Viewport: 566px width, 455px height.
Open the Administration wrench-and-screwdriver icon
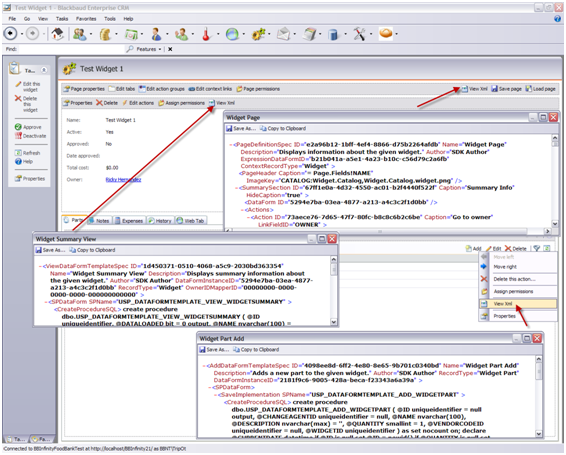pos(359,34)
